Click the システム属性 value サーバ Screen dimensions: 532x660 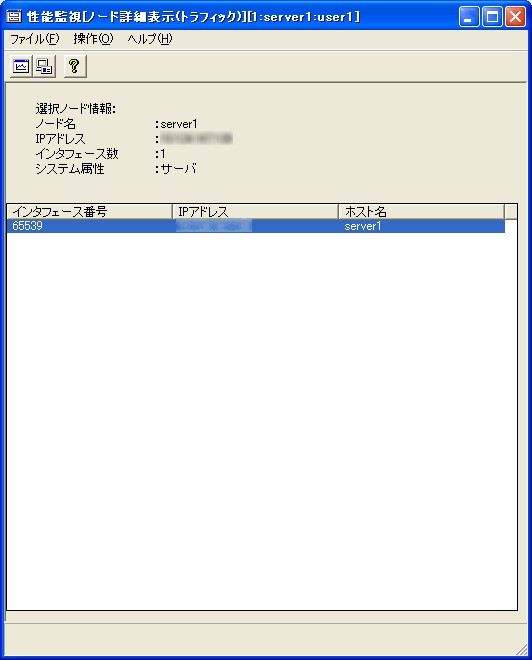[x=178, y=169]
